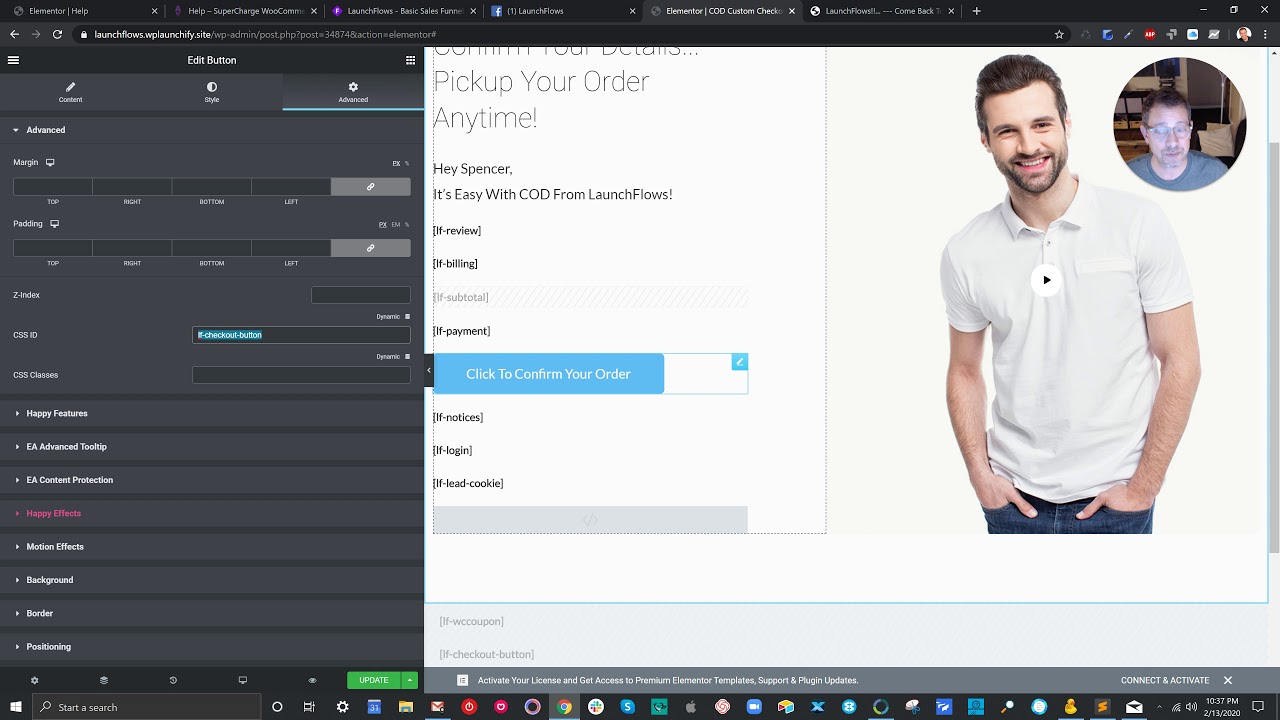The height and width of the screenshot is (720, 1280).
Task: Select the [lf-payment] shortcode text
Action: [461, 331]
